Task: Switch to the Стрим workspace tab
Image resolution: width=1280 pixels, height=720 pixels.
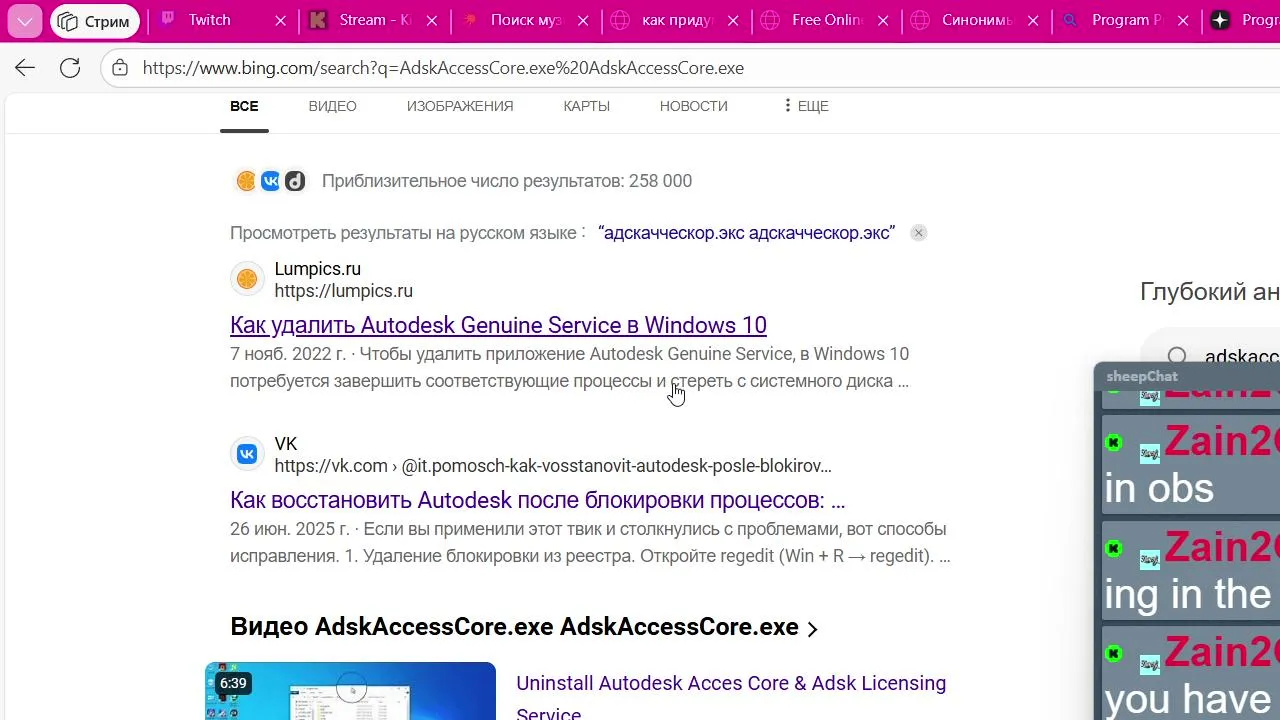Action: [95, 21]
